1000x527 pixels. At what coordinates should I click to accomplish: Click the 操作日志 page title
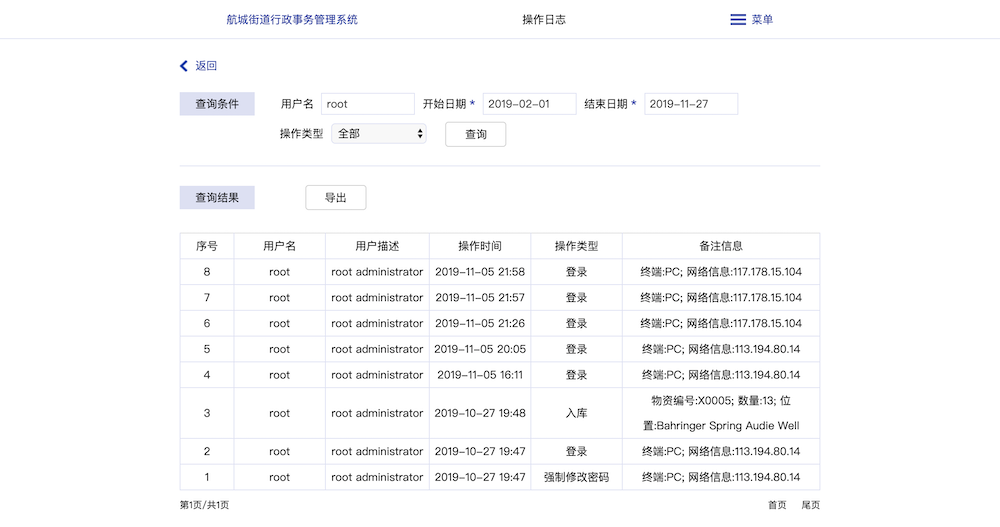[544, 20]
